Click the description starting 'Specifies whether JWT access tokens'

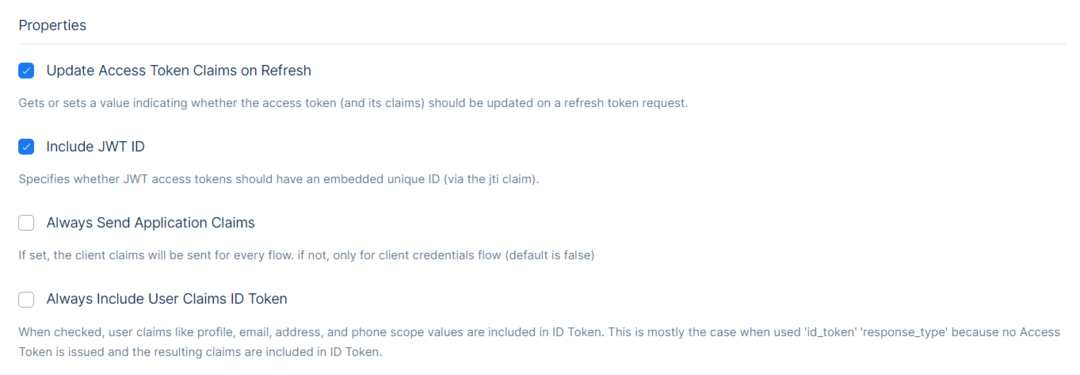pyautogui.click(x=278, y=180)
